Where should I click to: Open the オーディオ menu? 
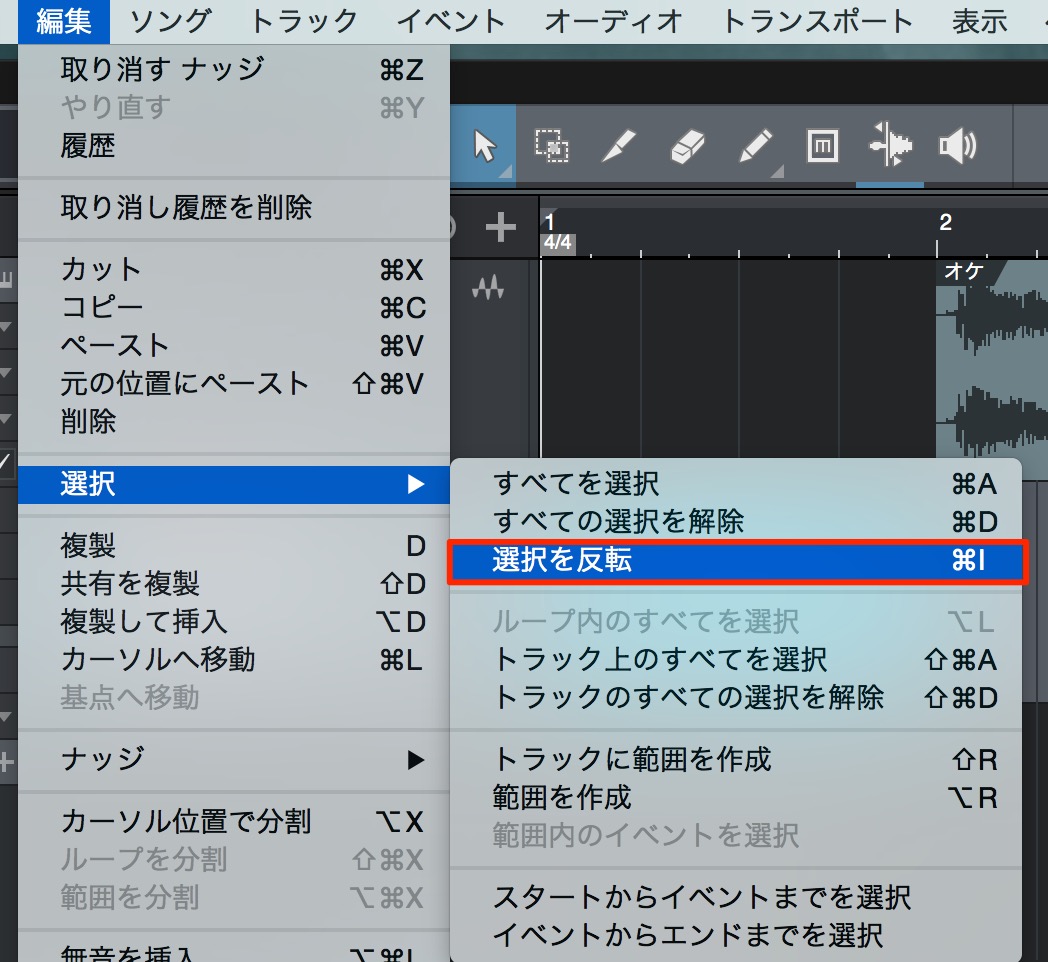pos(614,21)
